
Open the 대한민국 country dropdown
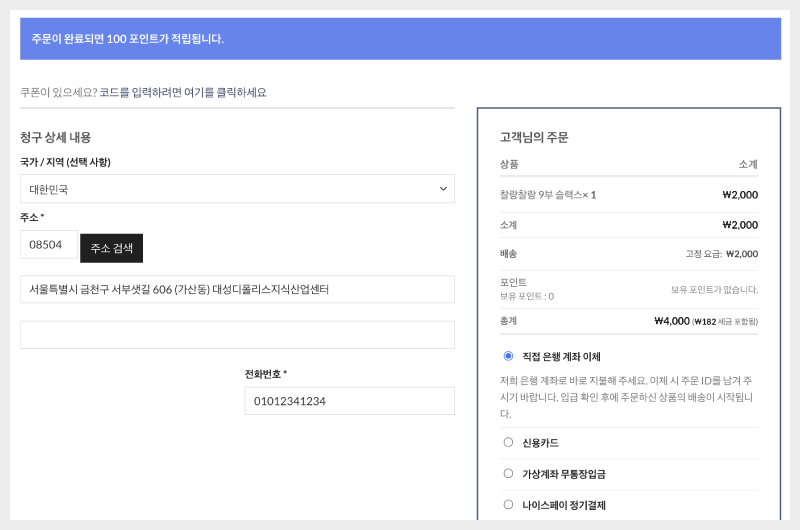tap(237, 189)
